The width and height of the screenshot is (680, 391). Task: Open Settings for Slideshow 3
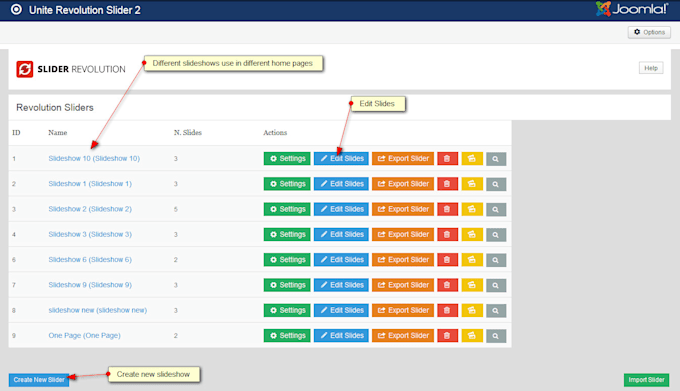[287, 235]
